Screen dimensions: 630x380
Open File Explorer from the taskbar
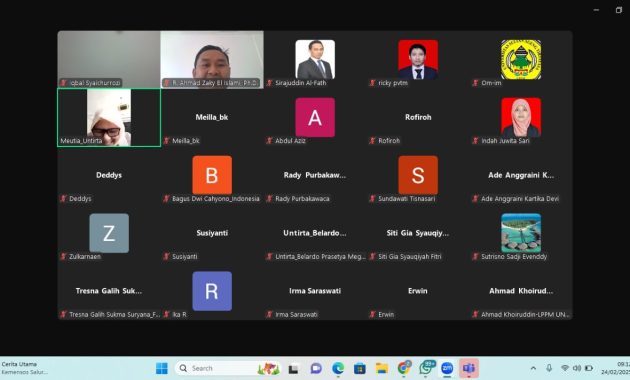point(382,368)
